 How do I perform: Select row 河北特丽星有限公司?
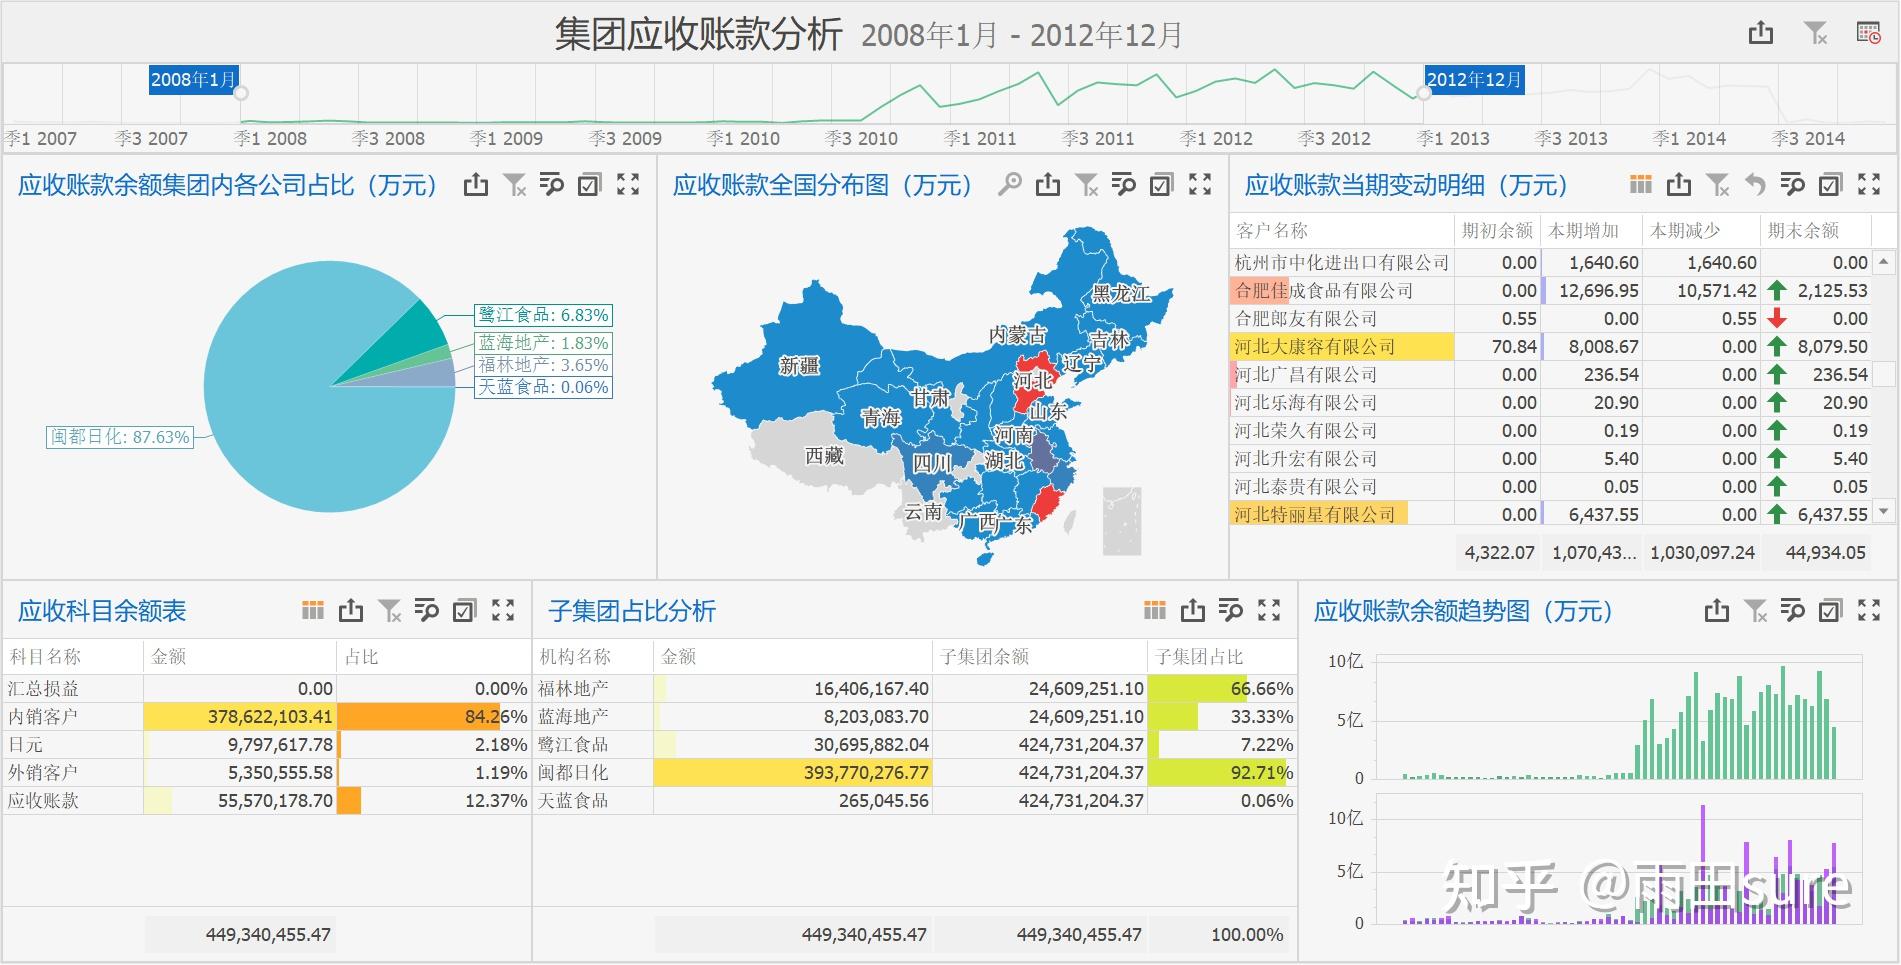(x=1551, y=515)
